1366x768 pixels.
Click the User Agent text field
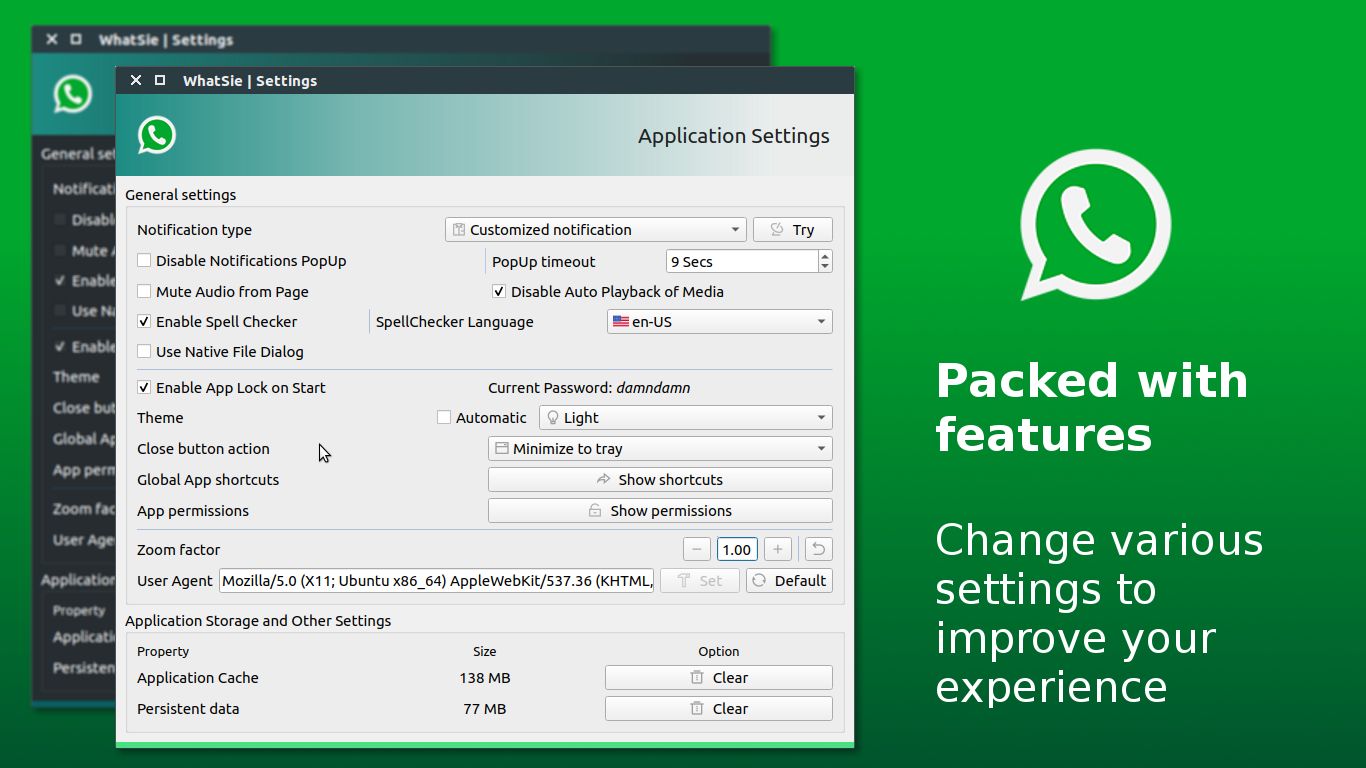click(x=437, y=581)
